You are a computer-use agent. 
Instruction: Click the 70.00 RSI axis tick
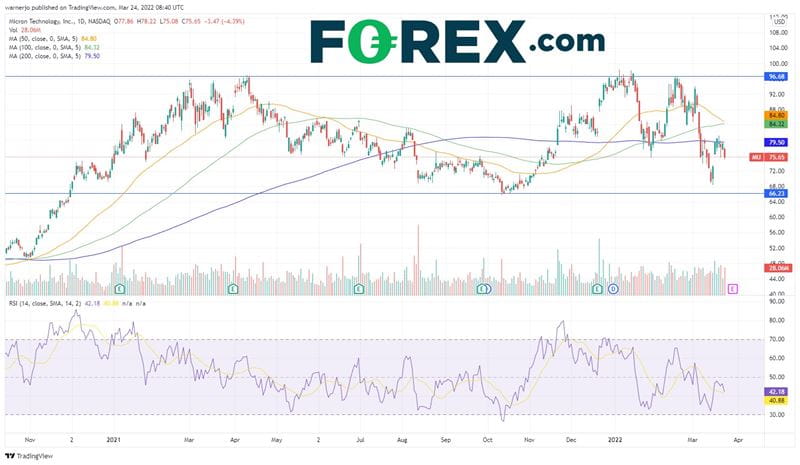pos(778,339)
